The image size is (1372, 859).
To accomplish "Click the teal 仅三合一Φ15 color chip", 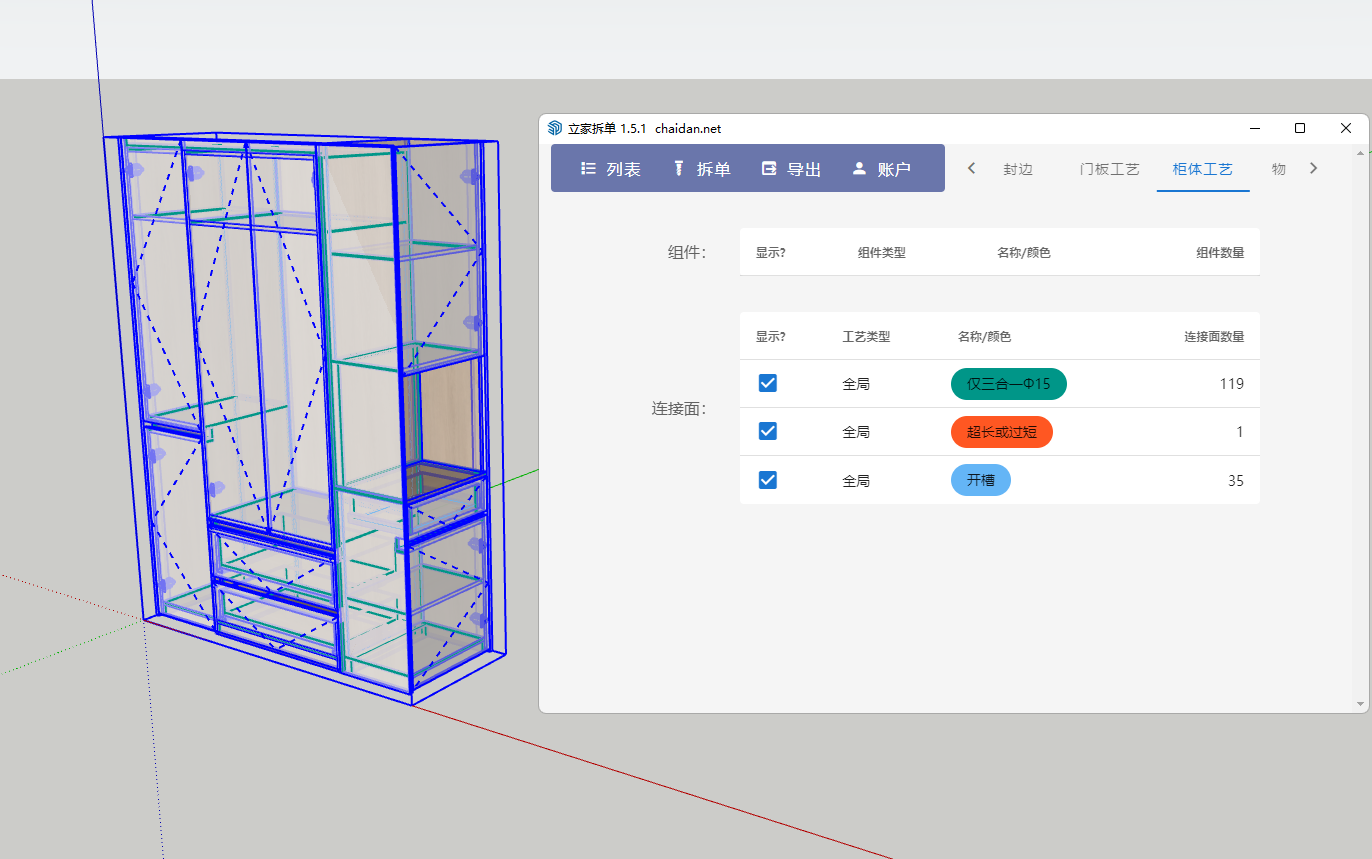I will tap(1008, 384).
